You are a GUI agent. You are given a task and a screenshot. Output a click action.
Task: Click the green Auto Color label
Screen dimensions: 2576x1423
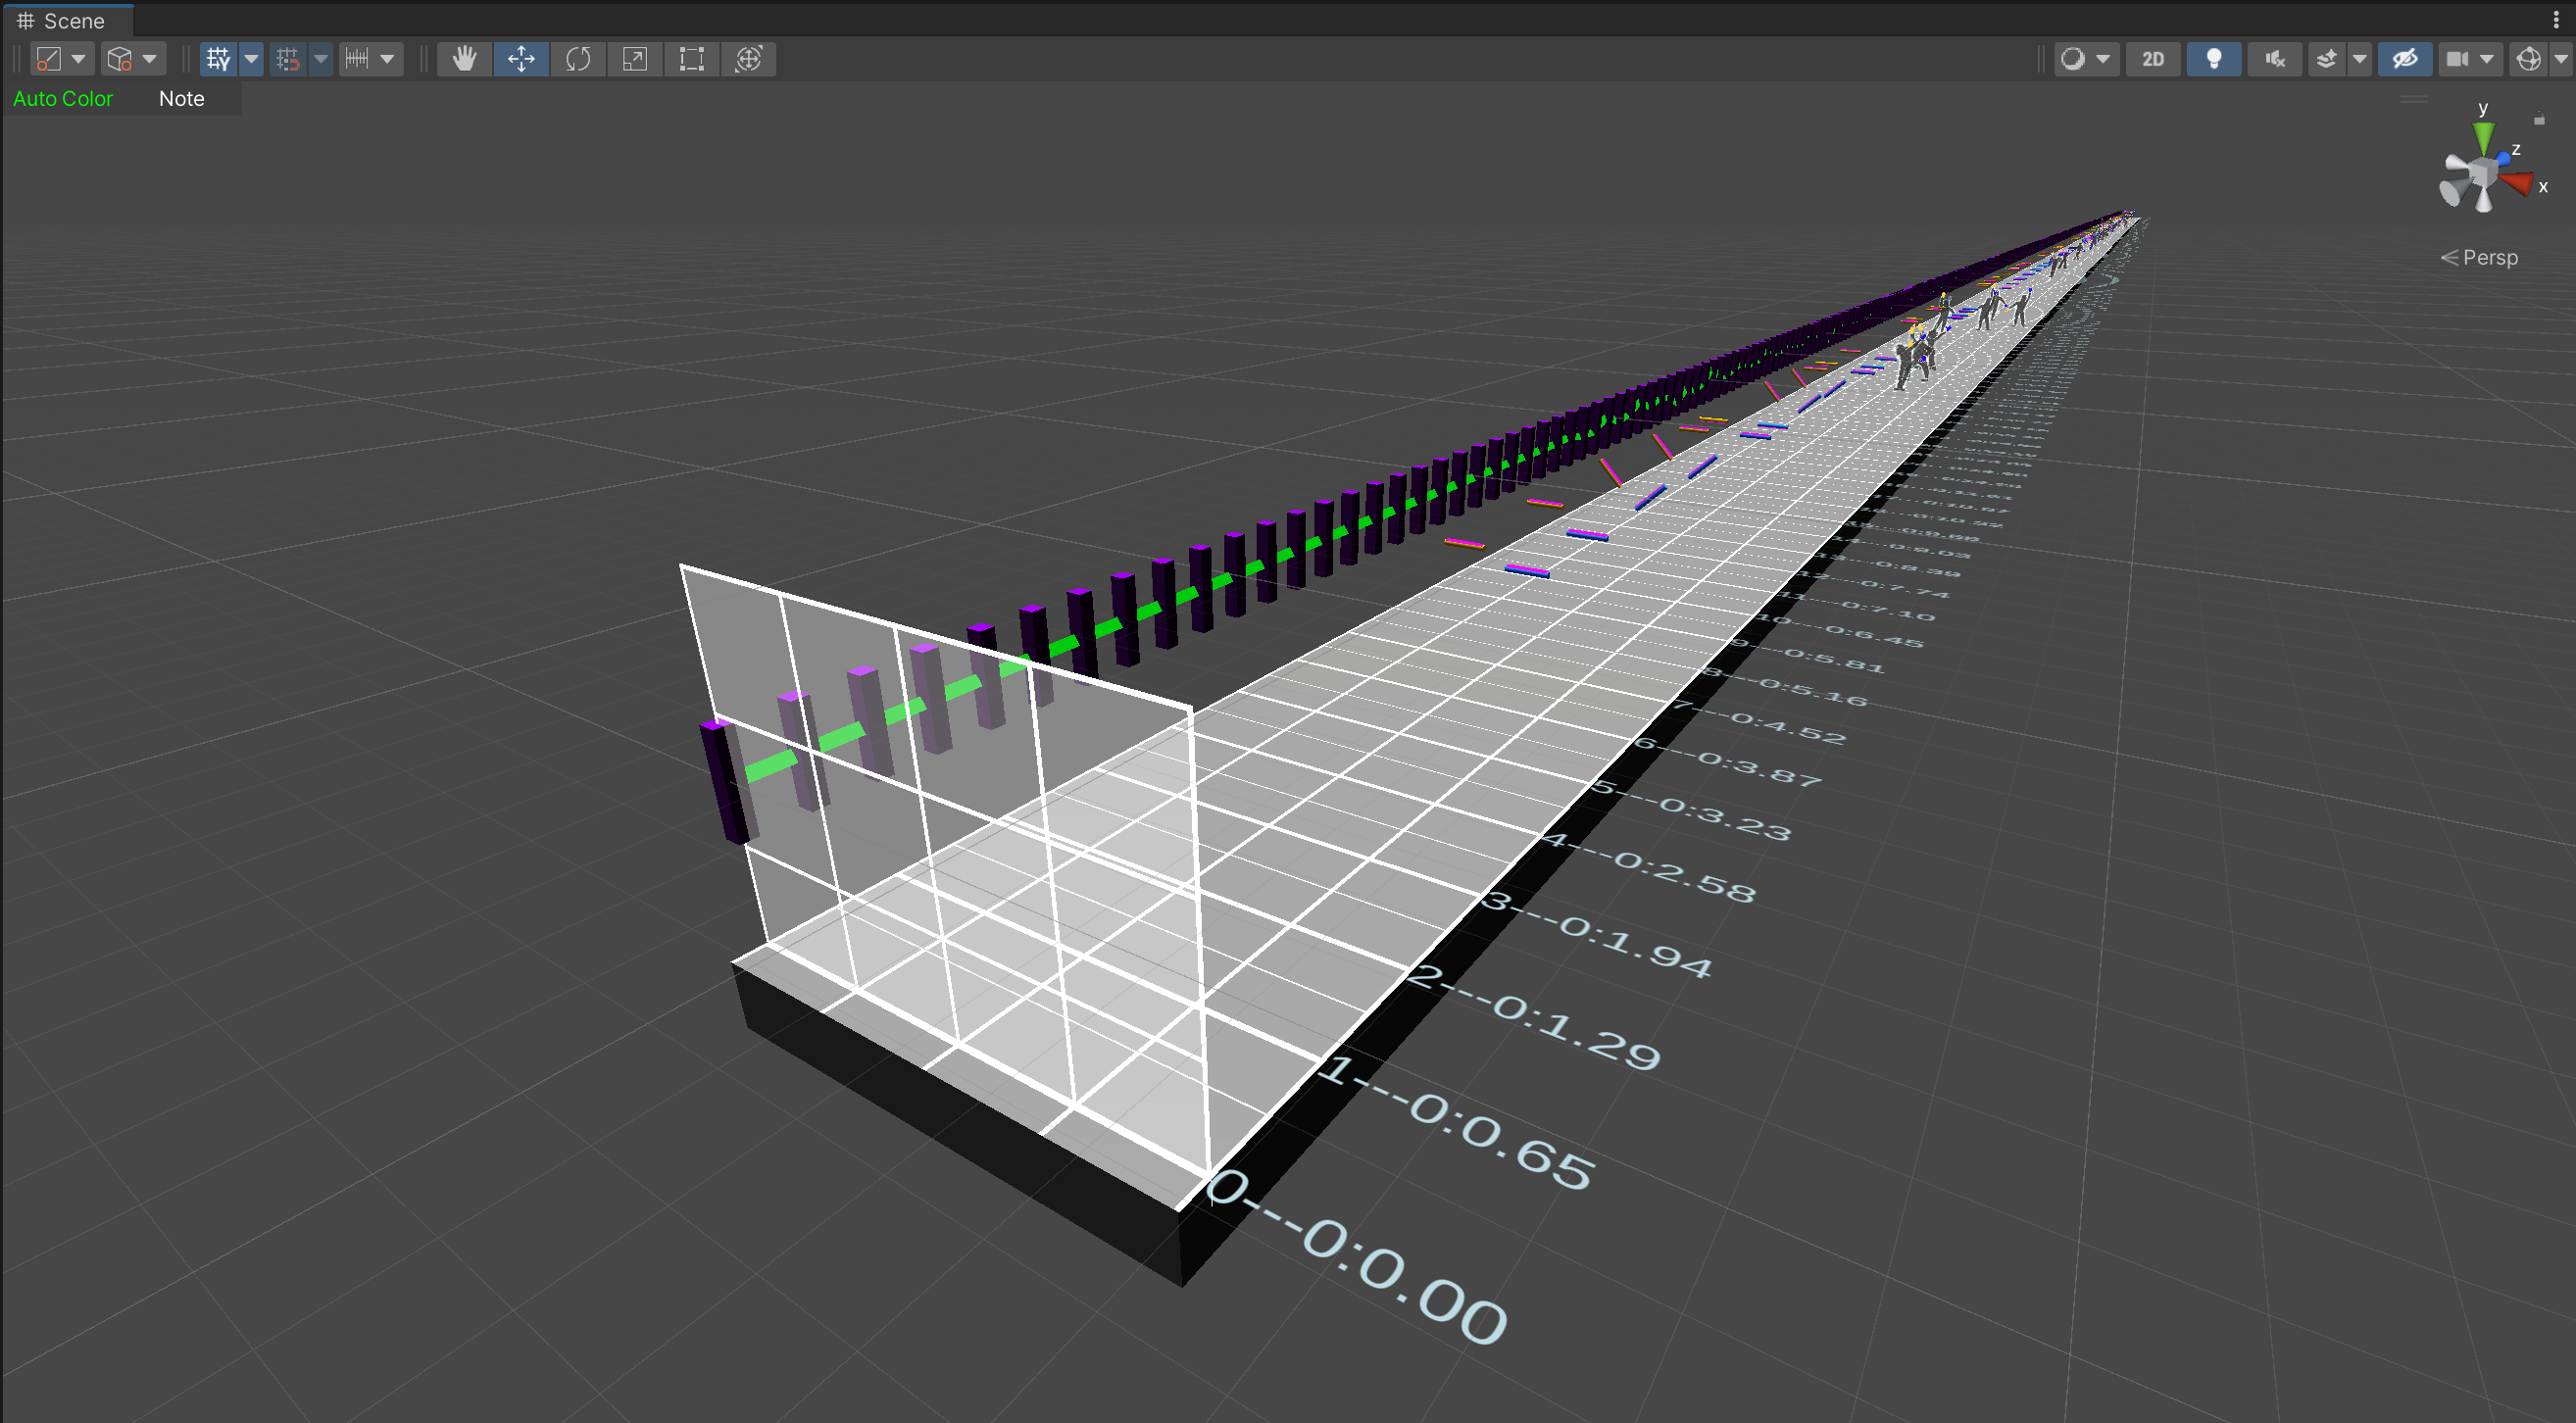(x=63, y=98)
